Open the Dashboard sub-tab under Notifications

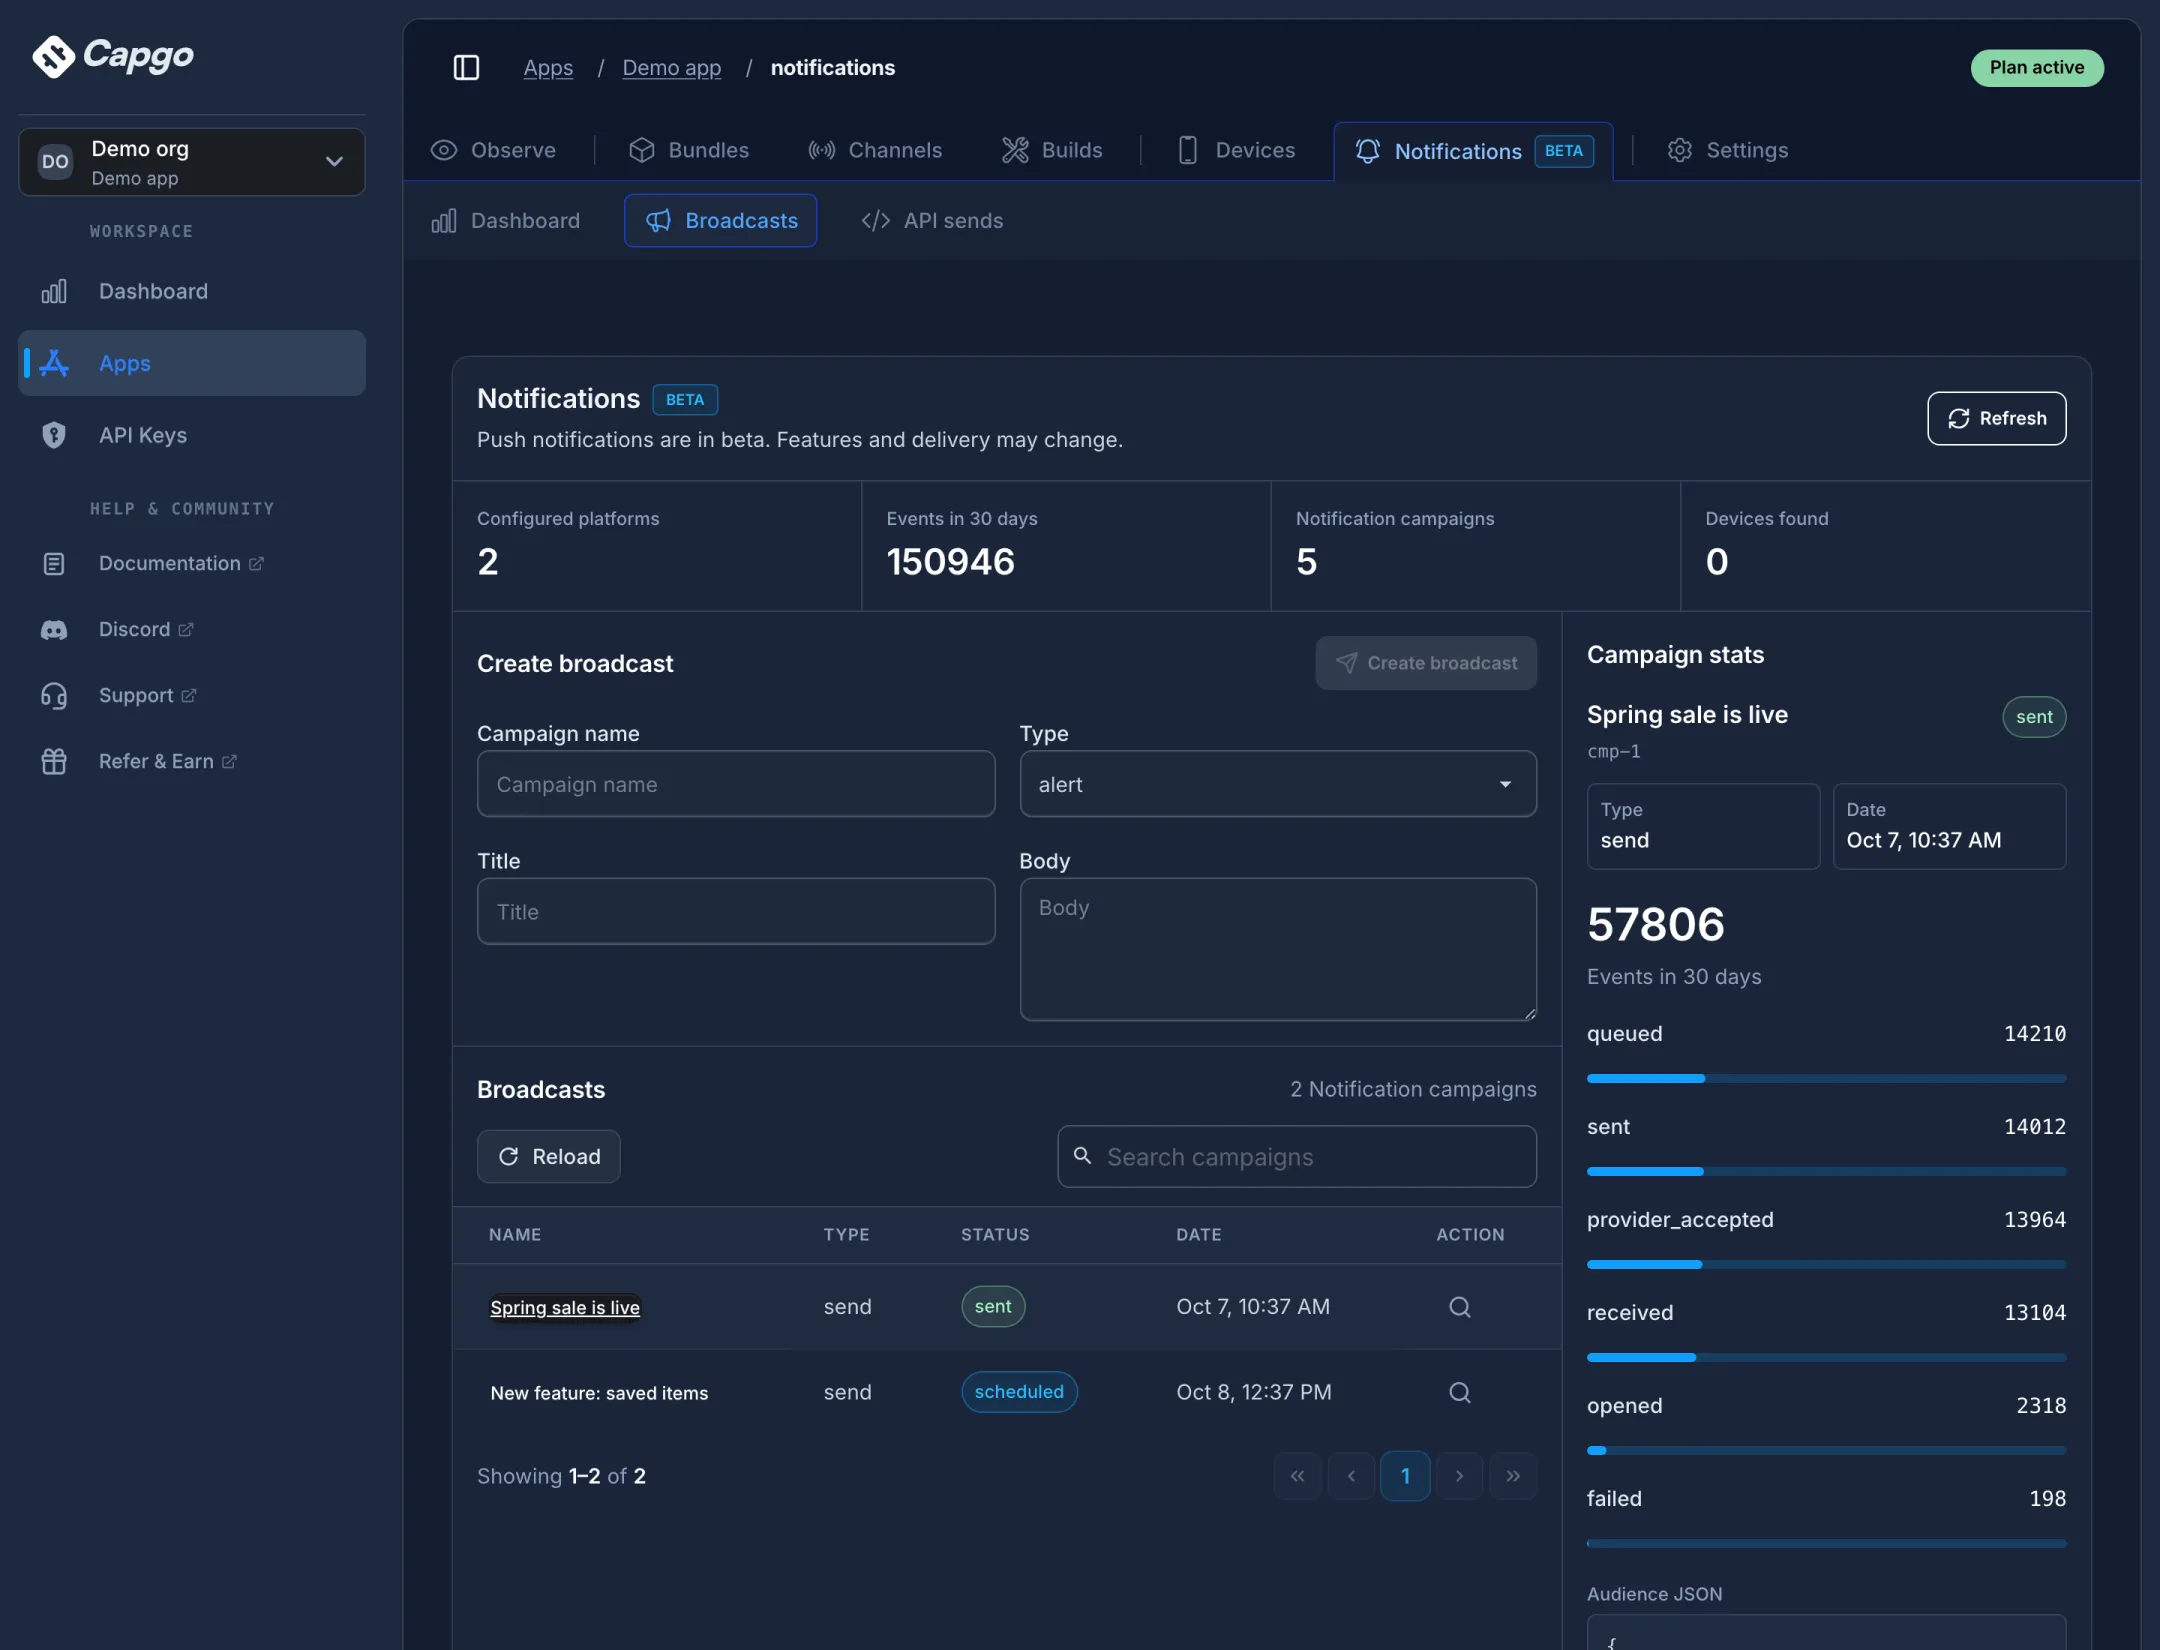[506, 220]
